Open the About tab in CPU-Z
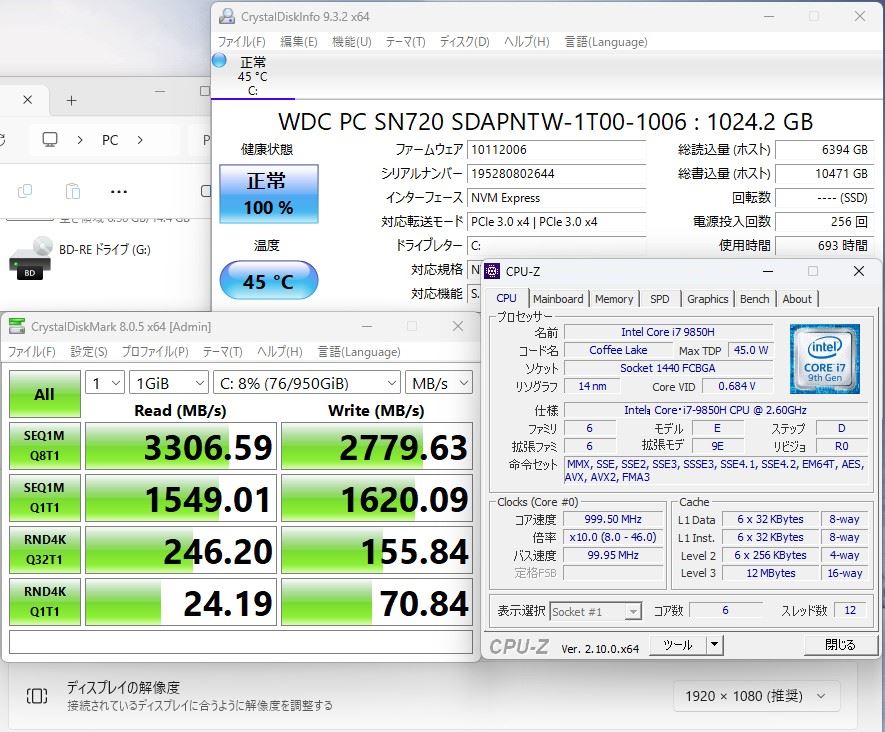This screenshot has width=885, height=732. [796, 299]
